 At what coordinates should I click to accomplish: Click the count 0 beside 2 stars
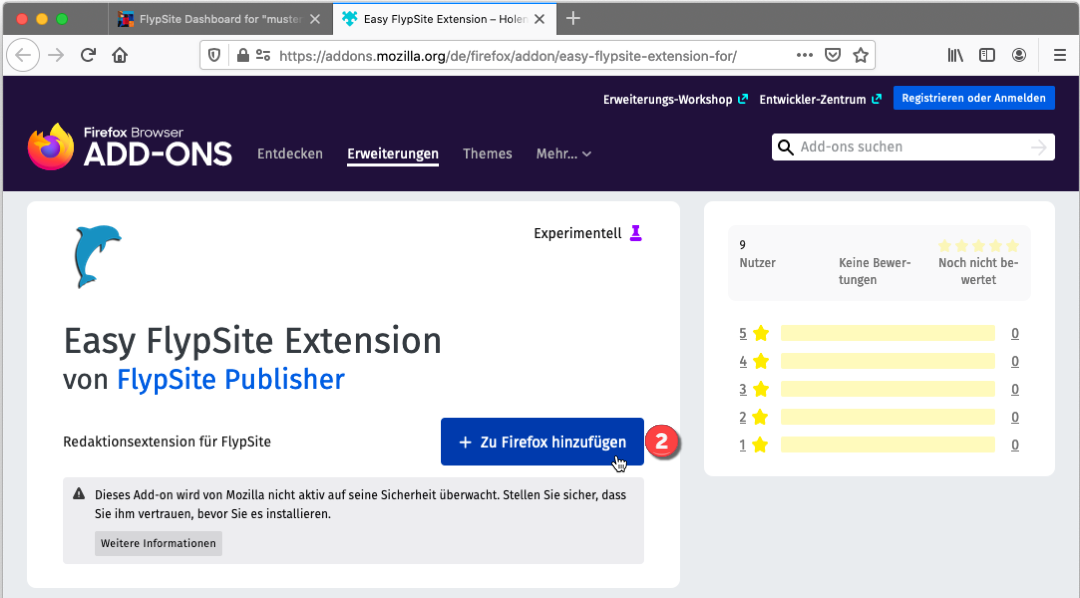coord(1015,417)
